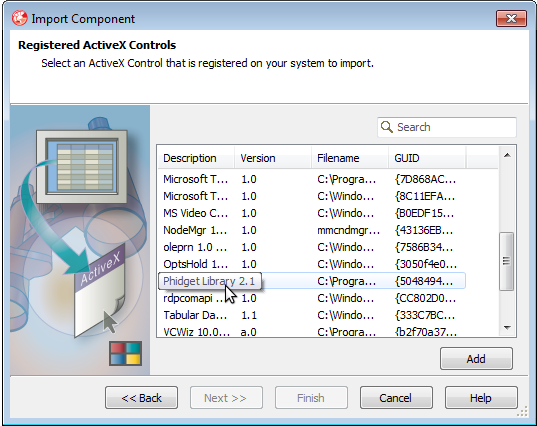Click the search magnifier icon
Screen dimensions: 537x426
tap(387, 127)
